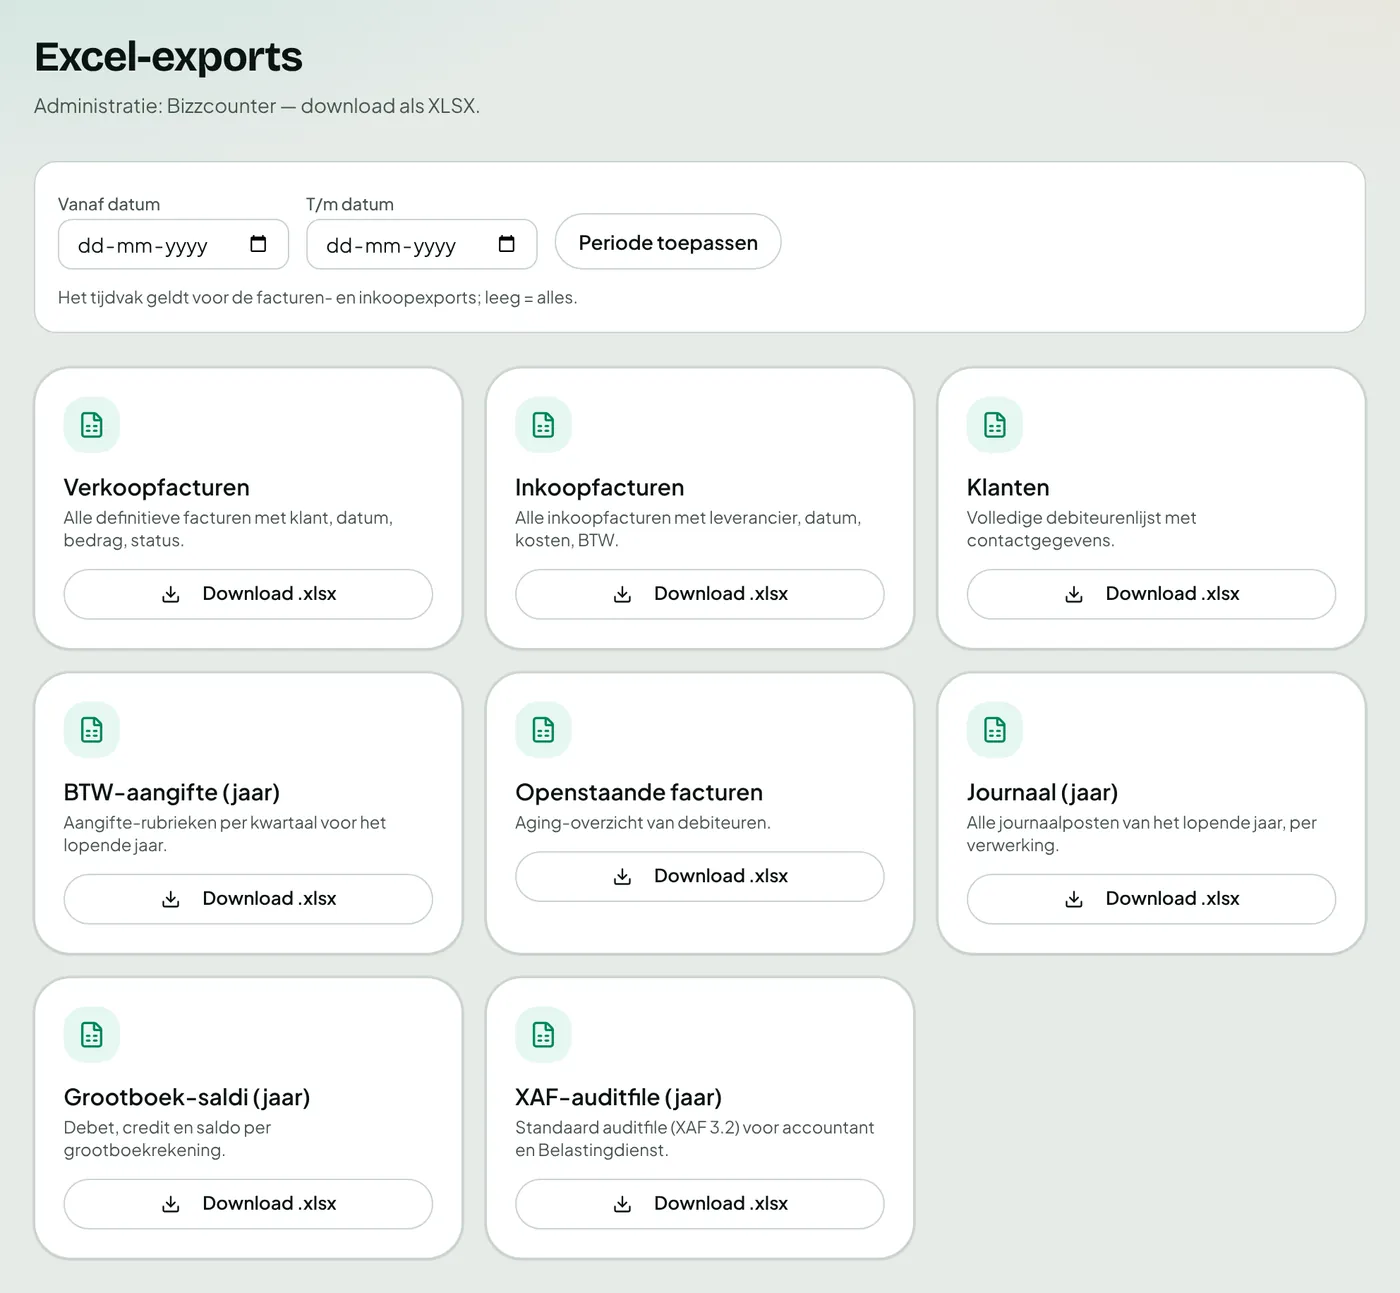Image resolution: width=1400 pixels, height=1293 pixels.
Task: Click the Openstaande facturen title
Action: [x=639, y=792]
